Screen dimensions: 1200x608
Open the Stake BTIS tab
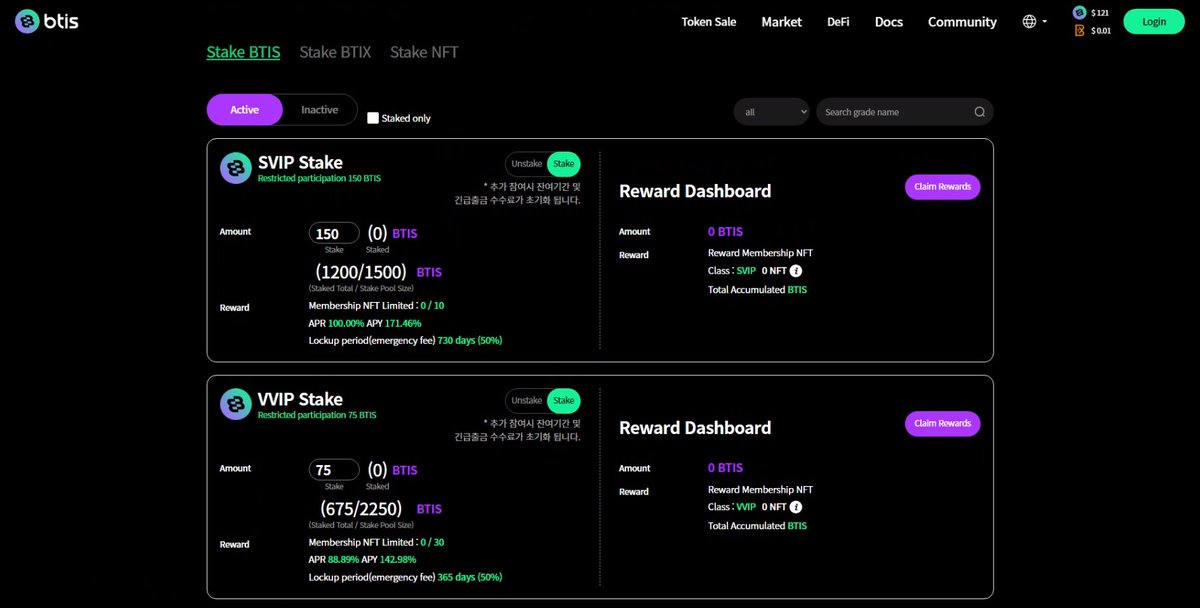point(243,52)
